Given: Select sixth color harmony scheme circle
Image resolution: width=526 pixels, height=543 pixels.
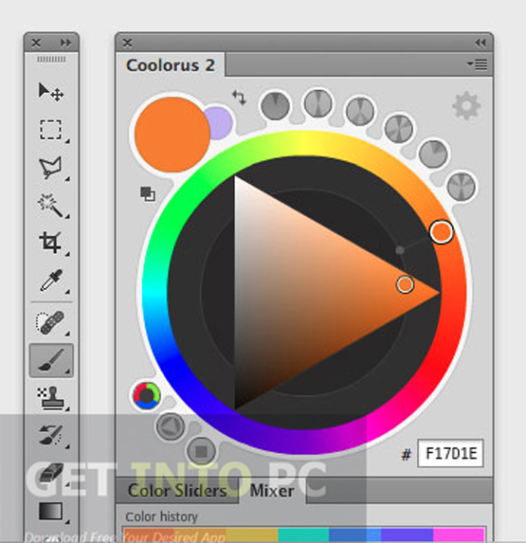Looking at the screenshot, I should tap(461, 186).
